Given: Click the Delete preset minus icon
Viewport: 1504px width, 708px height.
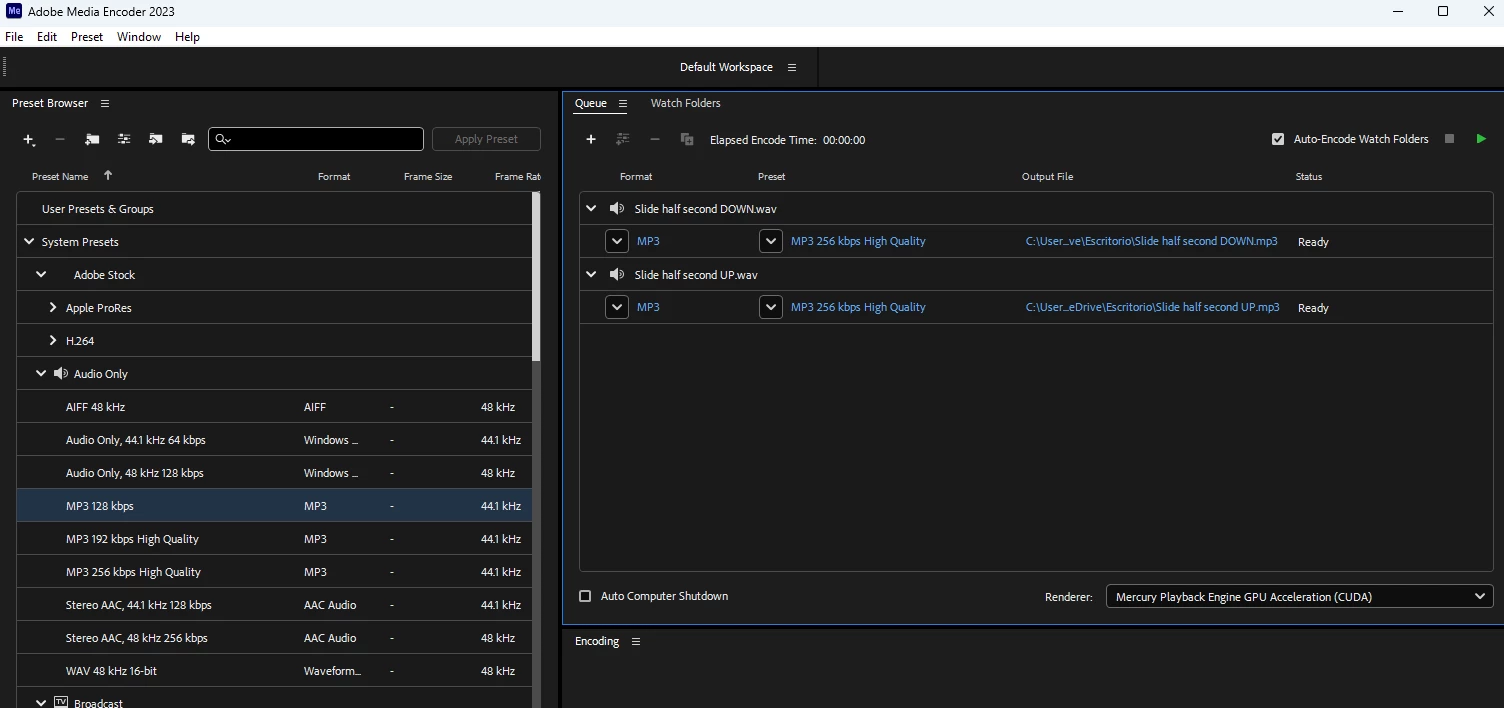Looking at the screenshot, I should click(x=60, y=140).
